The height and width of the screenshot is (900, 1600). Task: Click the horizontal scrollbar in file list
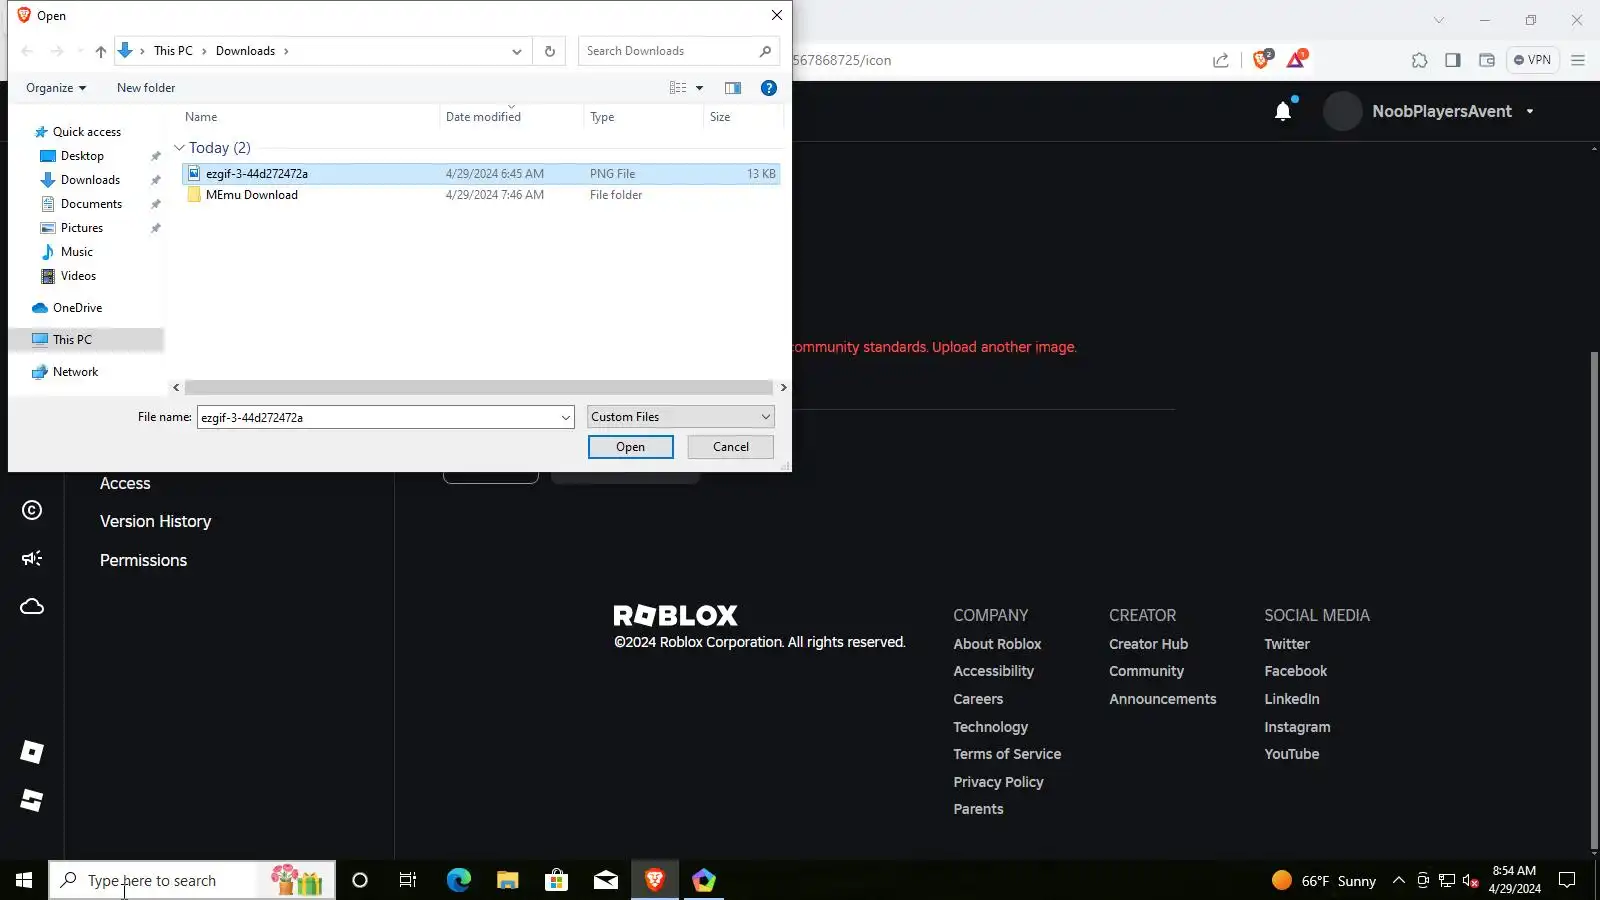point(479,387)
